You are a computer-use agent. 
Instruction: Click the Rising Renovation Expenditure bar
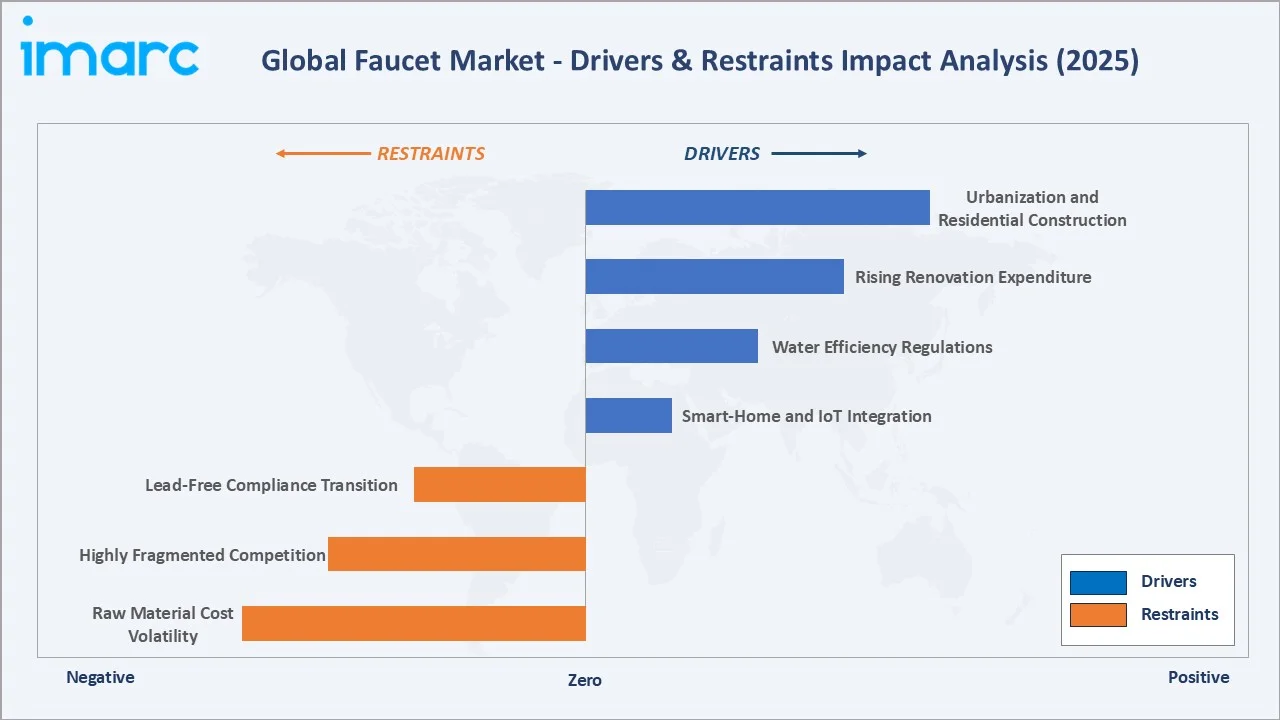coord(715,276)
